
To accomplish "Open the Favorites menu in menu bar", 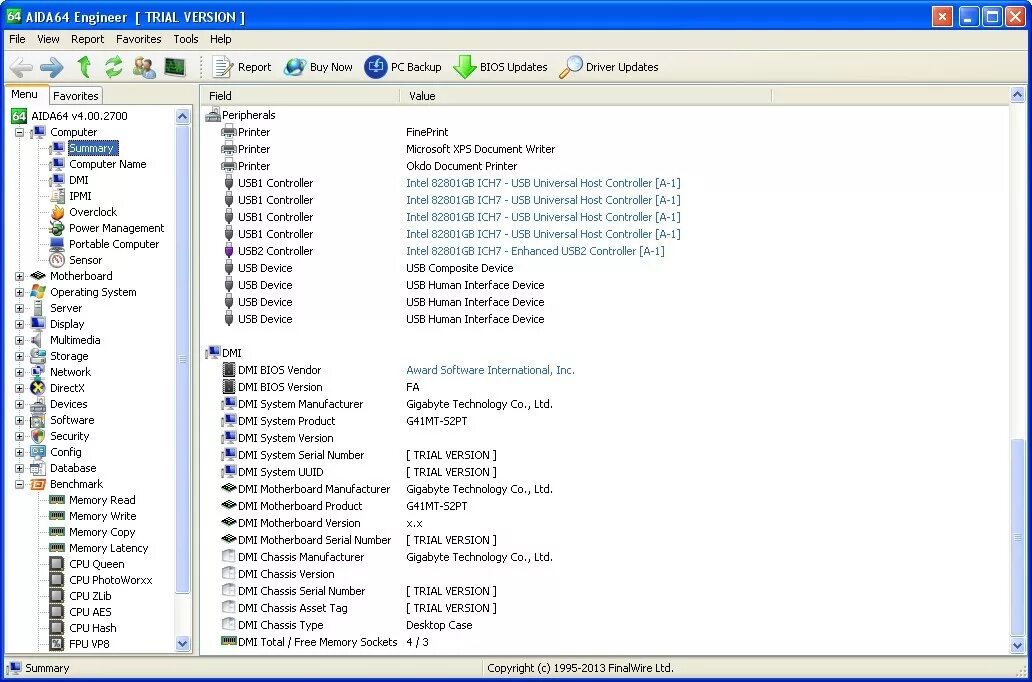I will click(138, 39).
